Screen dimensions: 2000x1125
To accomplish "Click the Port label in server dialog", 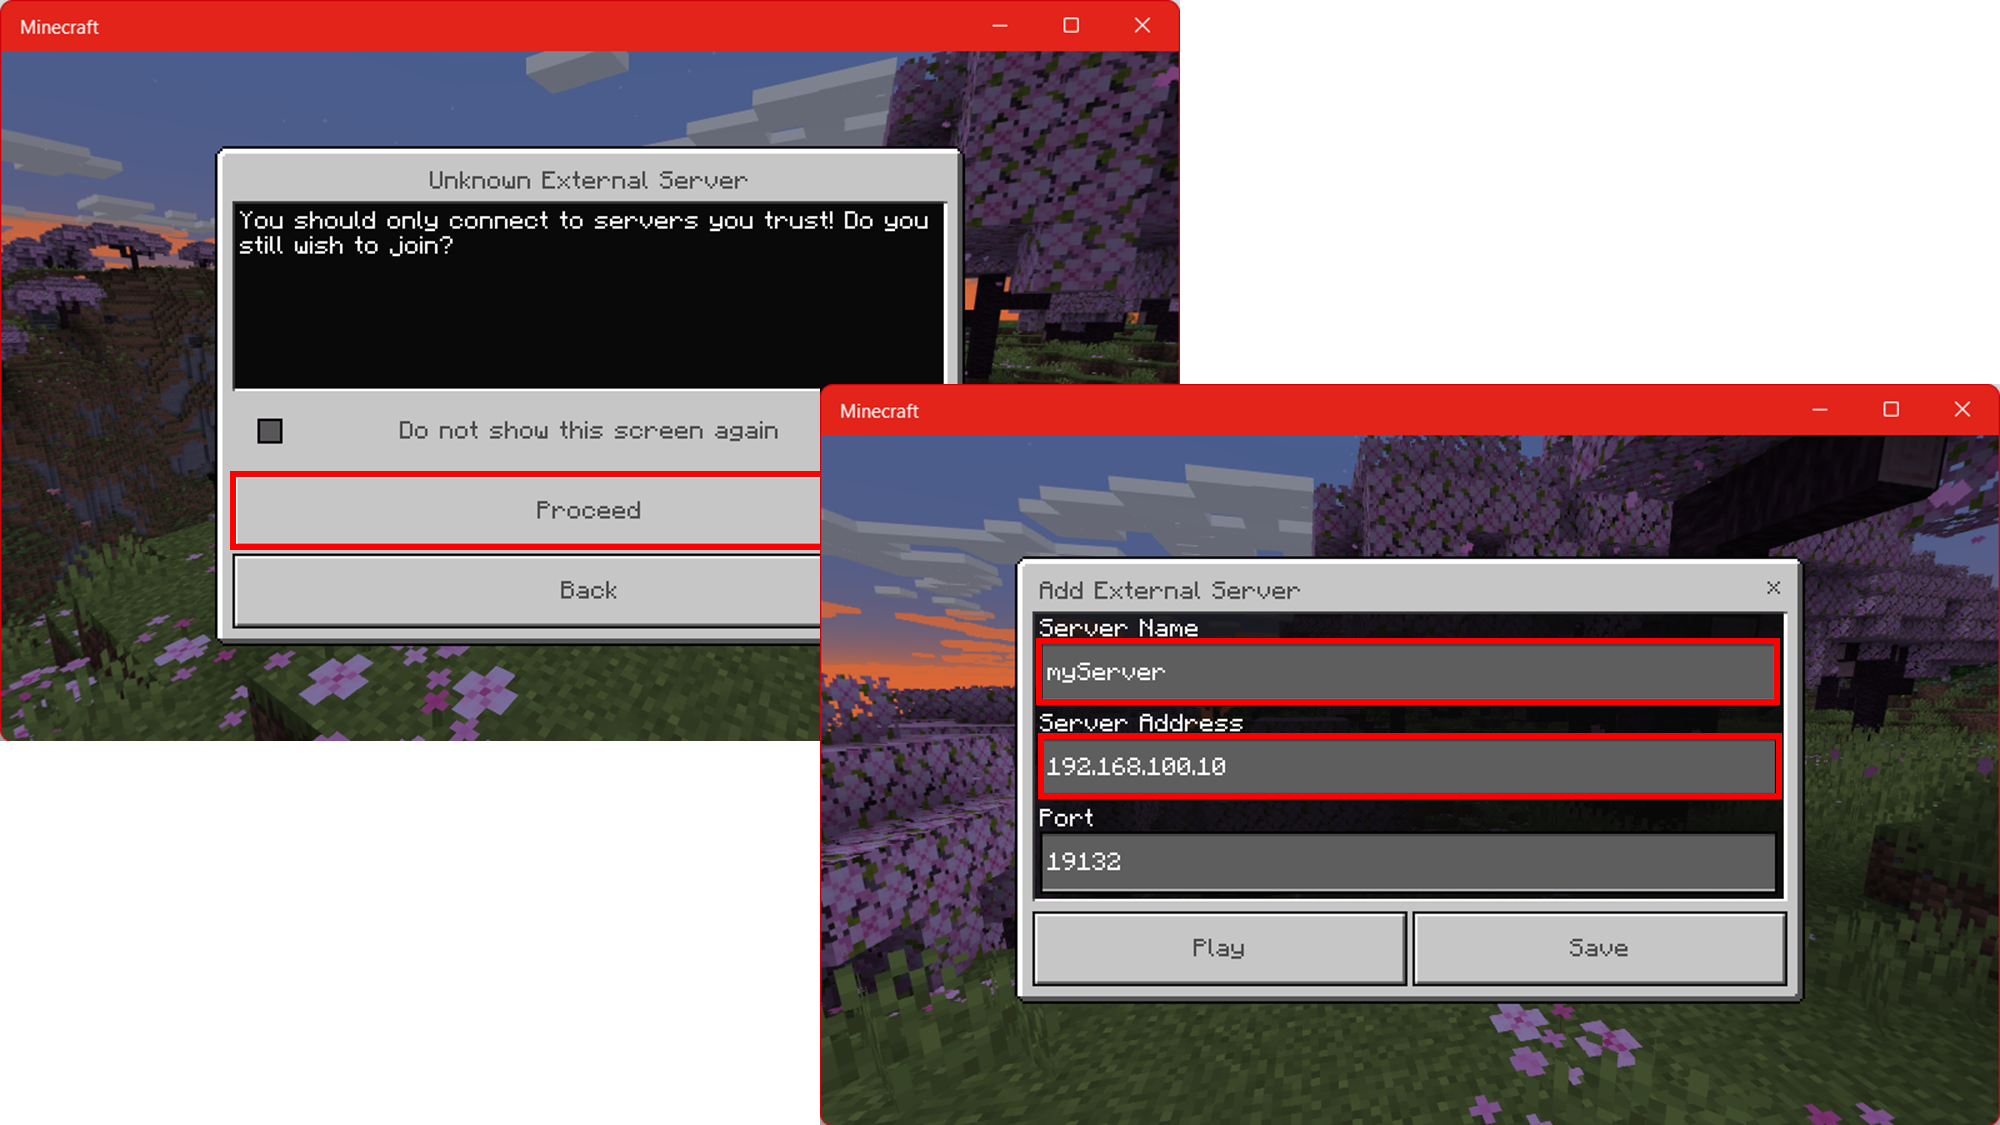I will tap(1067, 817).
